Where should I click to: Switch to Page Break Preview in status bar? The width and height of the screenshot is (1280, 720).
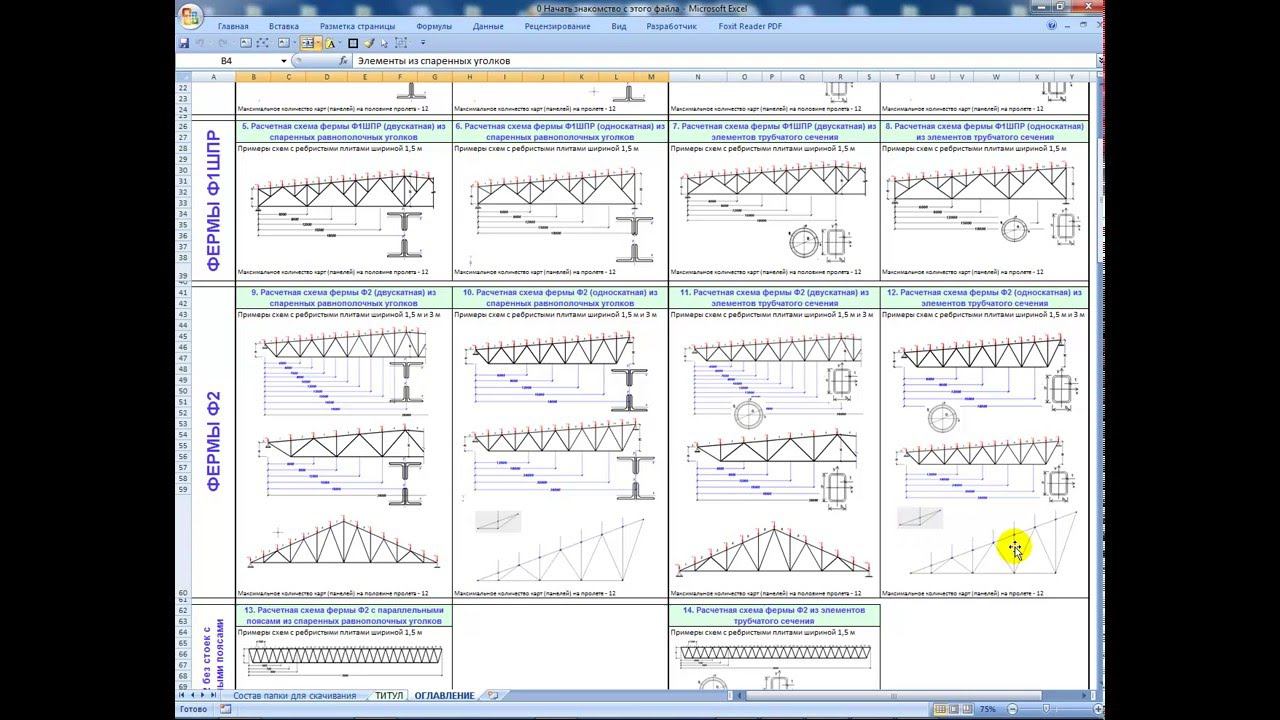[x=968, y=709]
